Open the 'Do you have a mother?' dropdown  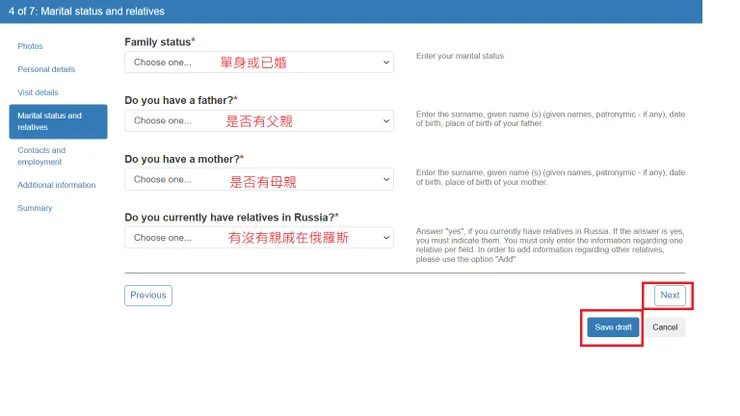(x=259, y=179)
